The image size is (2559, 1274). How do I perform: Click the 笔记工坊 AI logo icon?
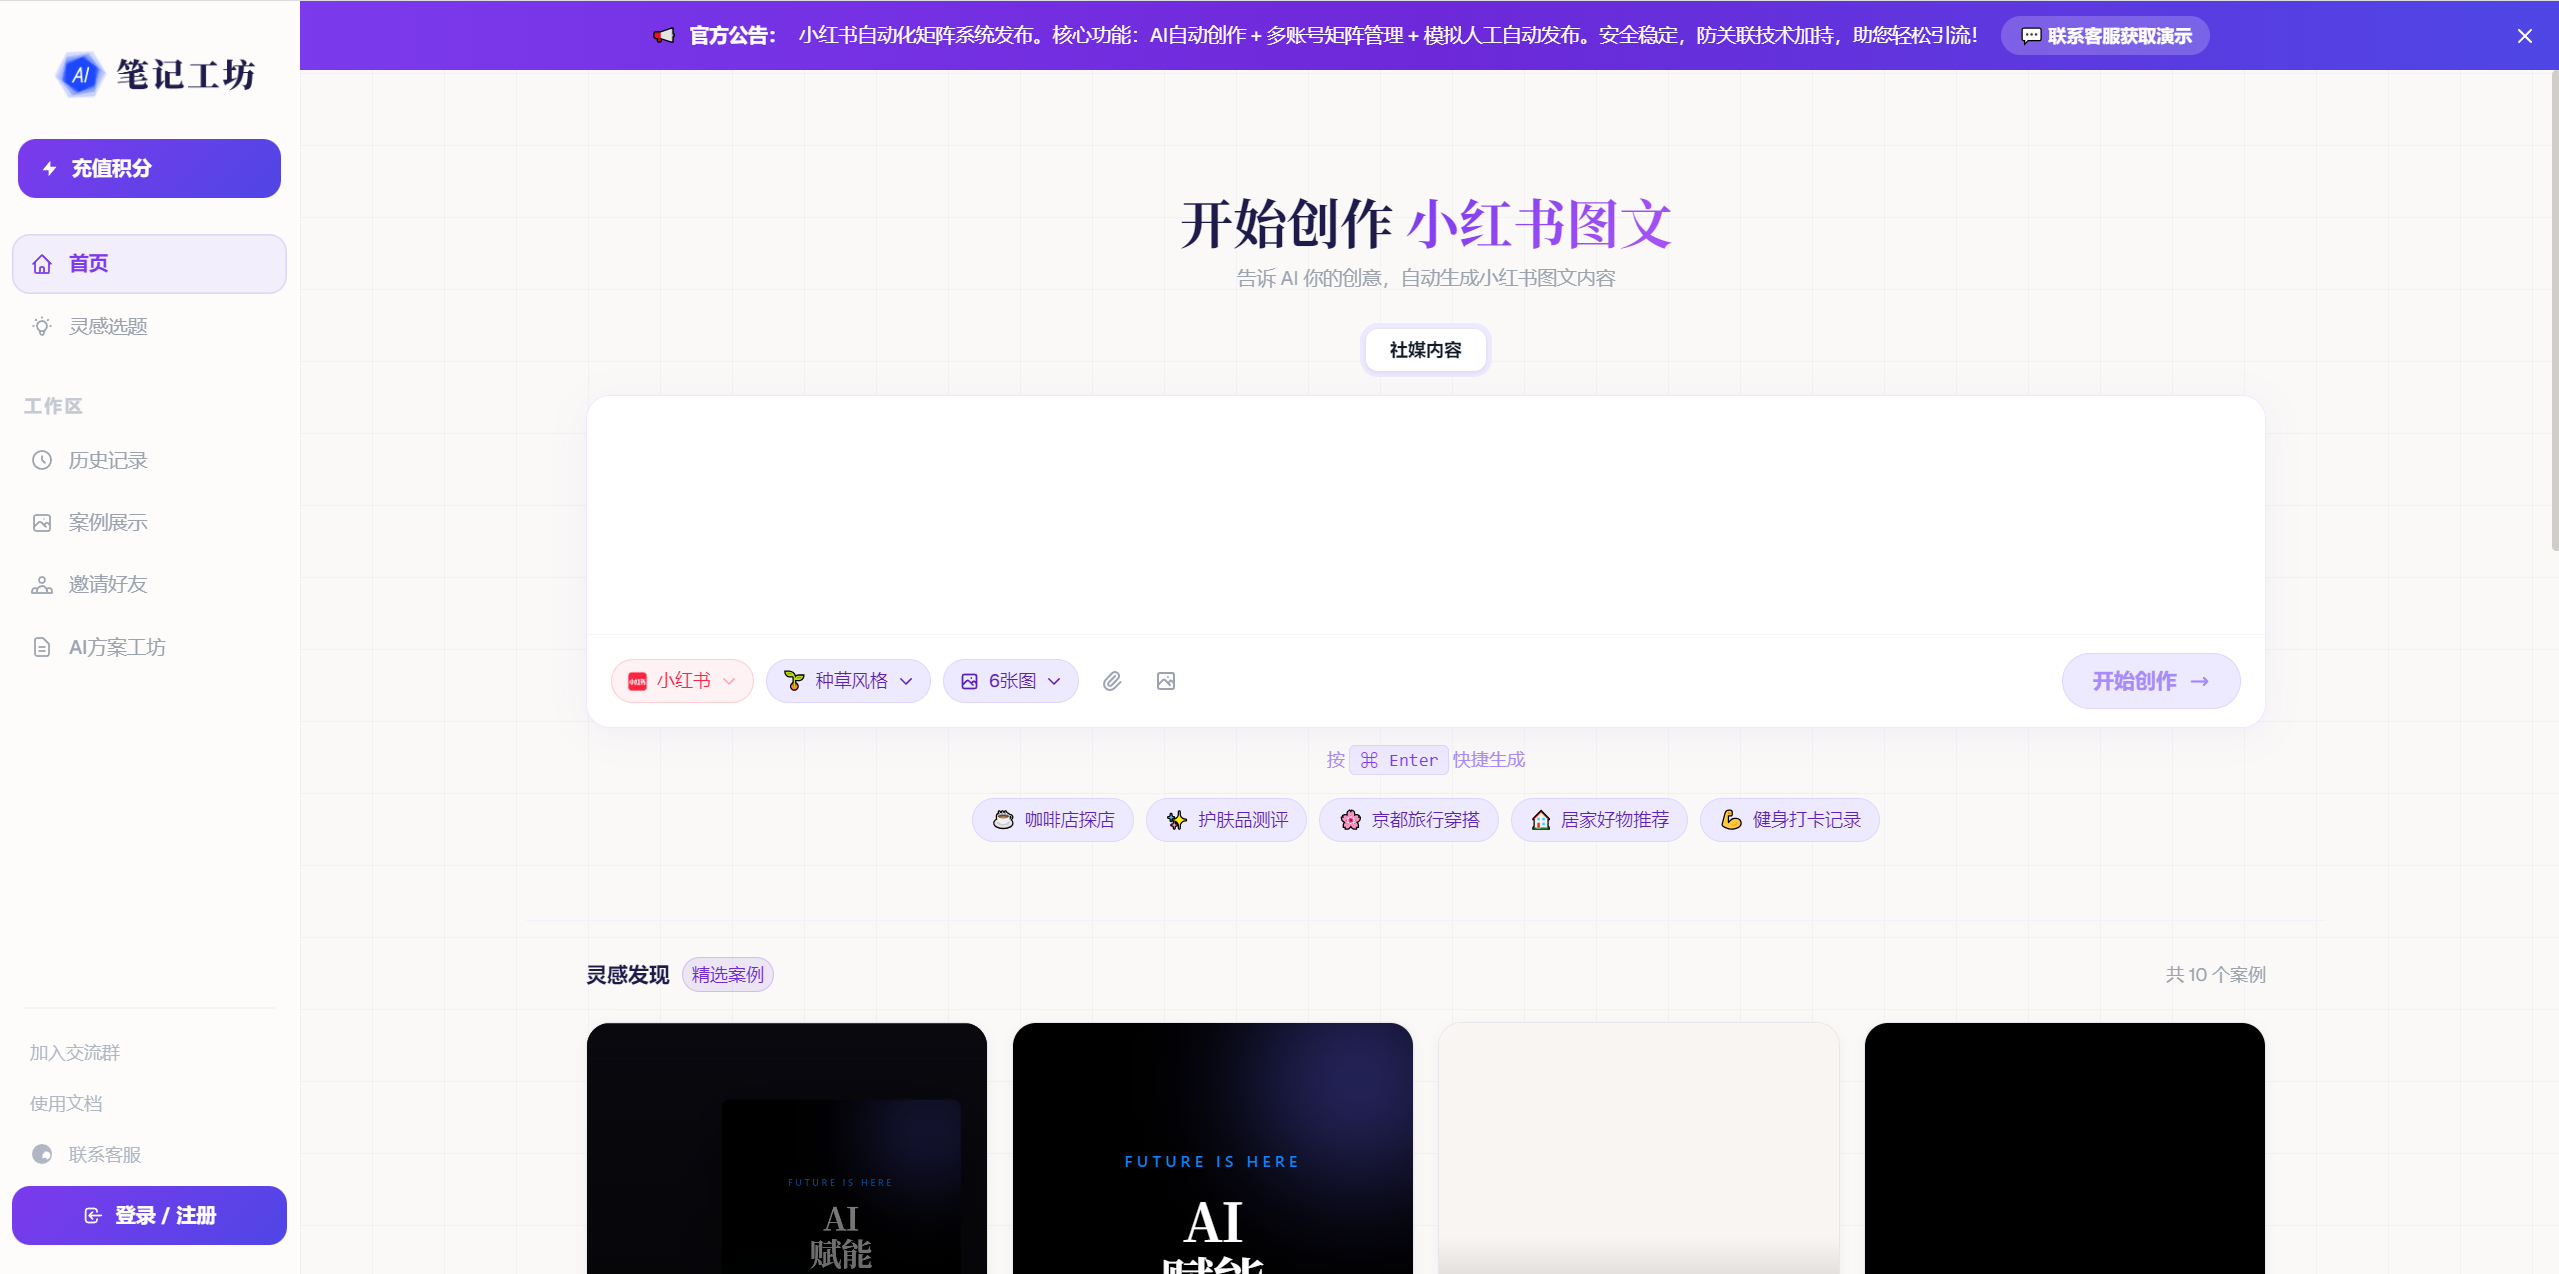(81, 75)
